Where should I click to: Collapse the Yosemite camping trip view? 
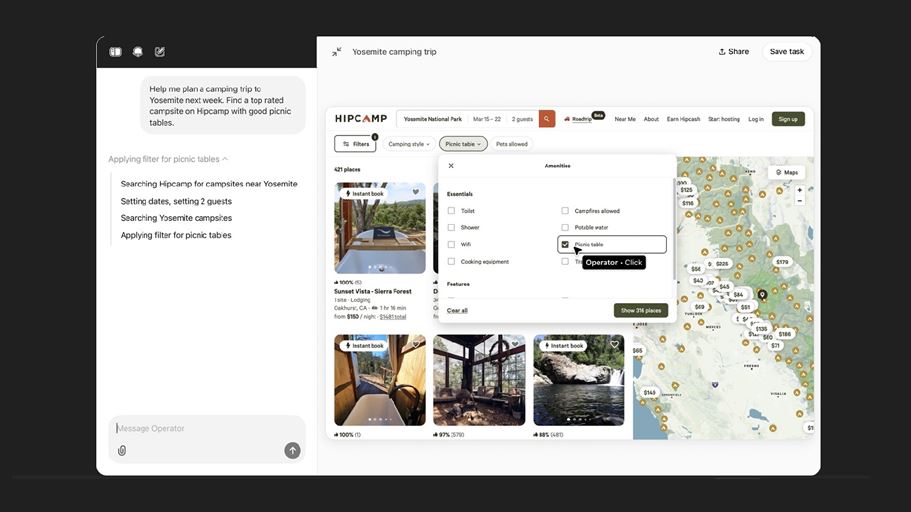(336, 52)
